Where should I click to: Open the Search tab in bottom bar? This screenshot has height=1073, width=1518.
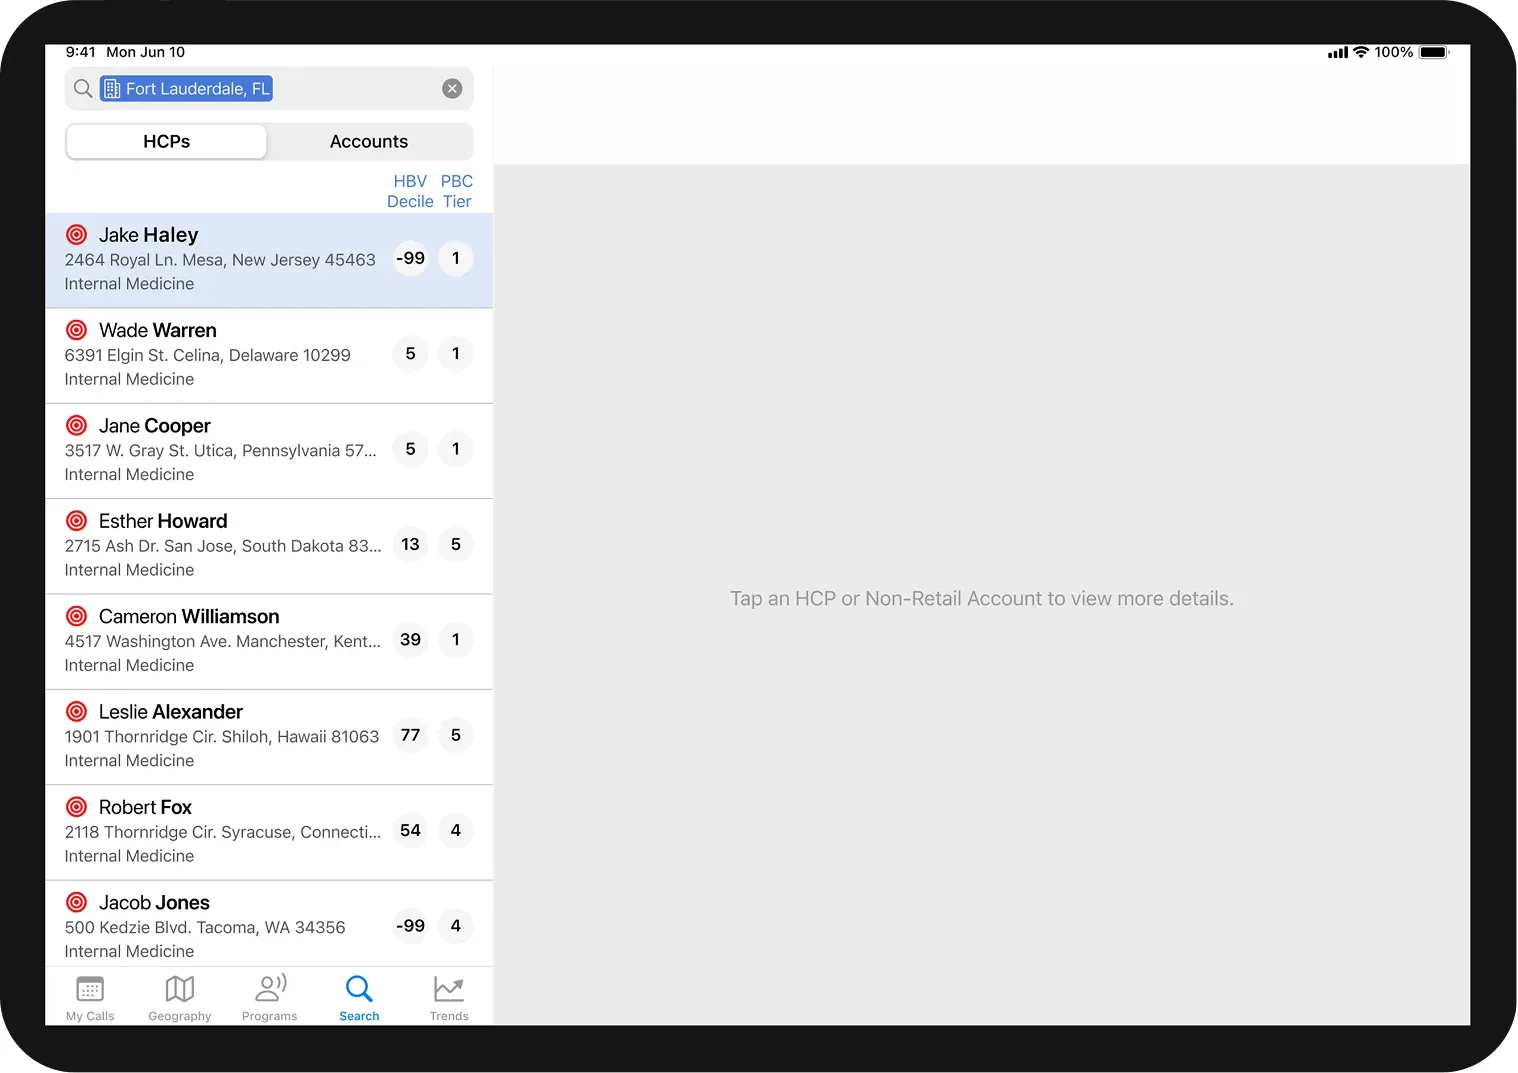coord(359,998)
